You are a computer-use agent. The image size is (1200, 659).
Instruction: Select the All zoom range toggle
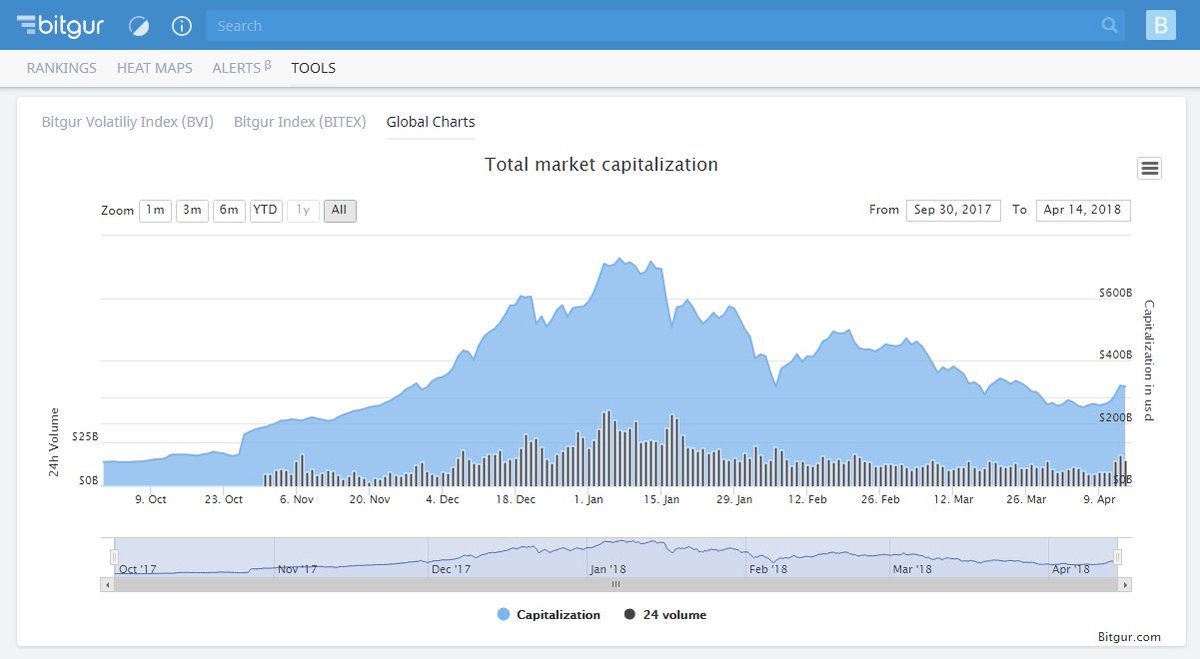click(339, 210)
